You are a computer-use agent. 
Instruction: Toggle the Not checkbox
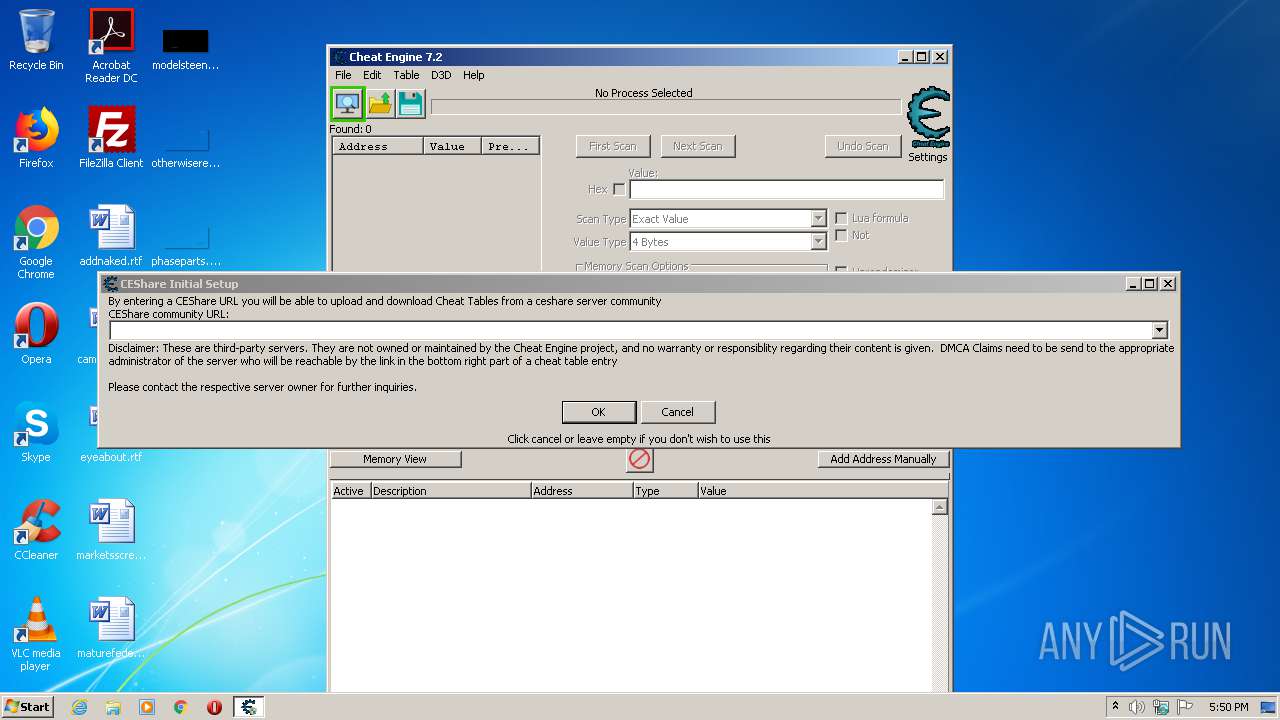click(841, 235)
